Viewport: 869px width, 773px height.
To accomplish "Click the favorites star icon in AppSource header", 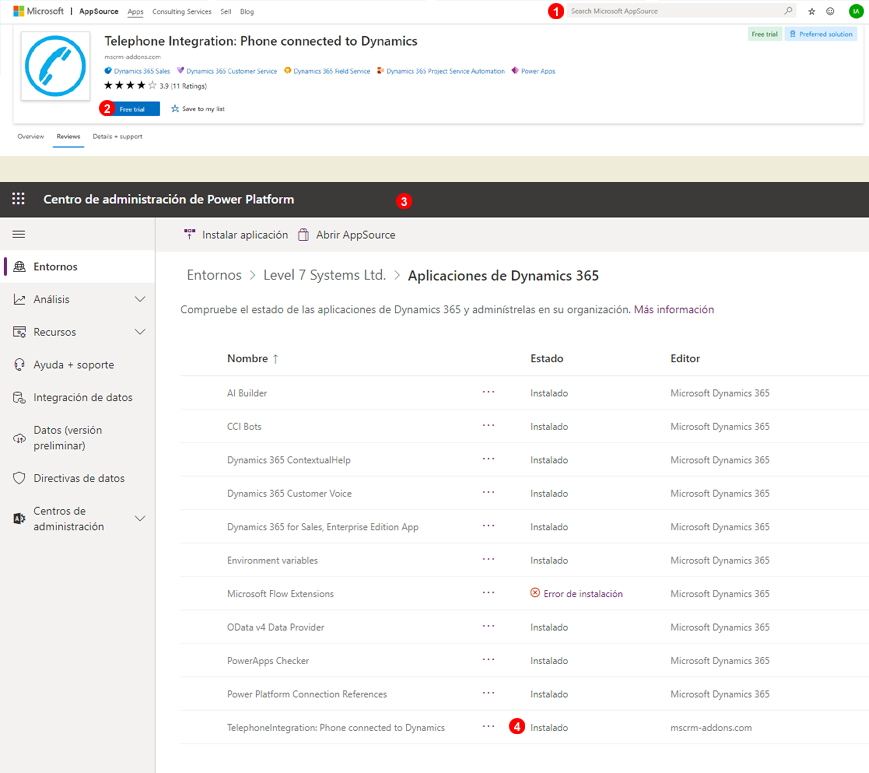I will [811, 11].
